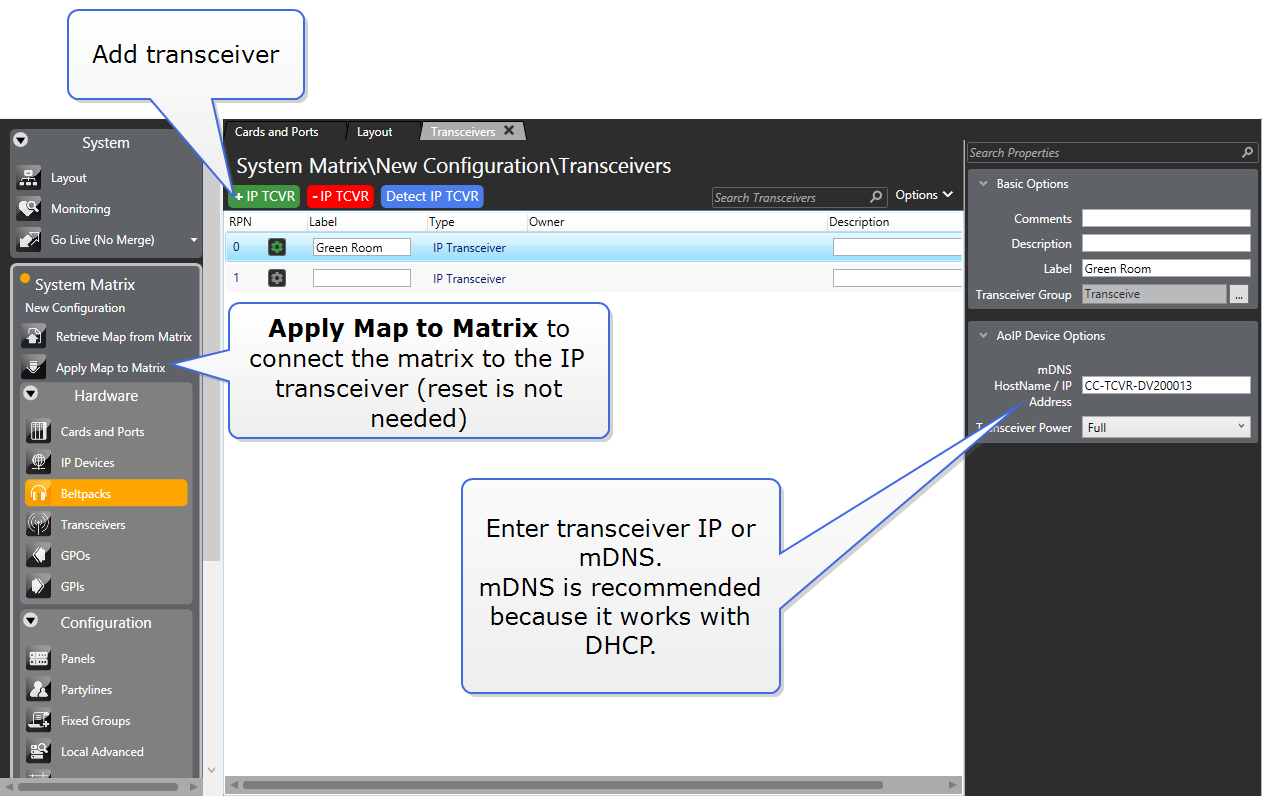
Task: Collapse the Hardware section in sidebar
Action: click(31, 394)
